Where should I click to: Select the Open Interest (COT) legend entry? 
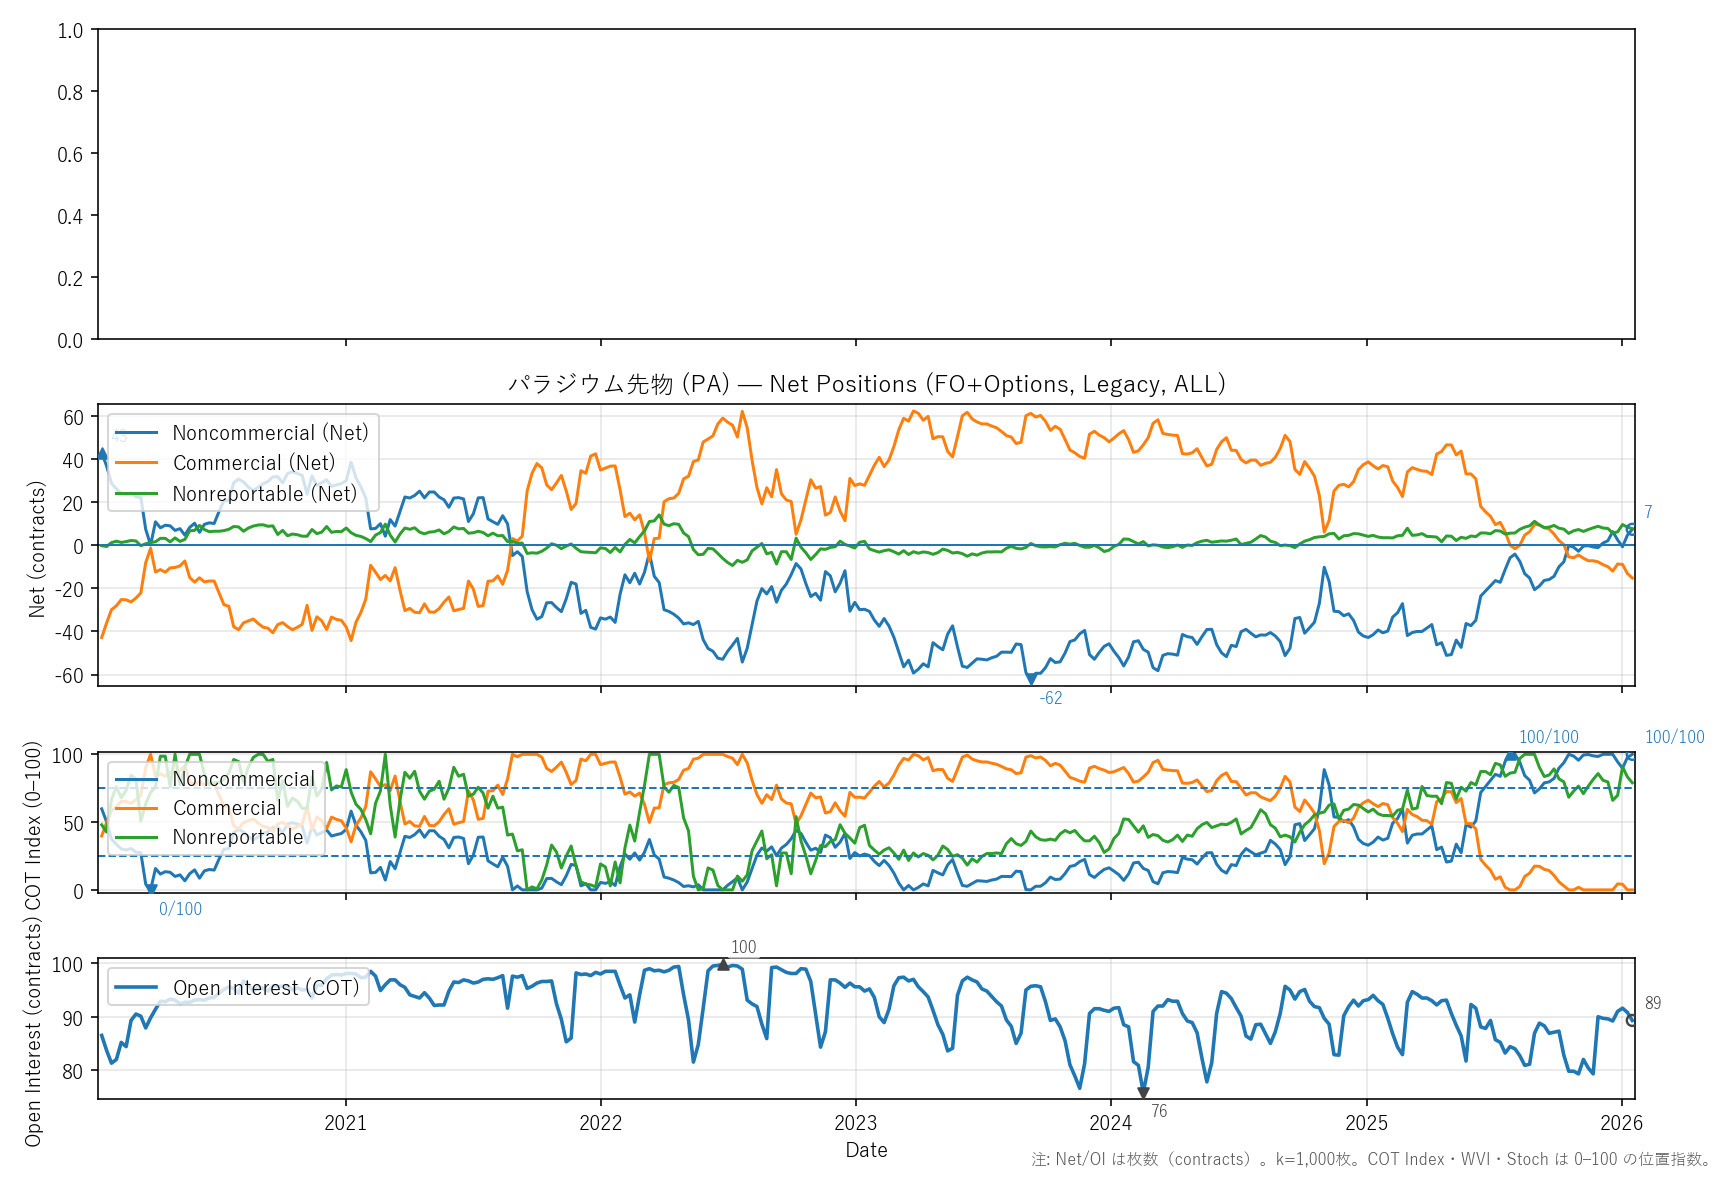coord(265,988)
